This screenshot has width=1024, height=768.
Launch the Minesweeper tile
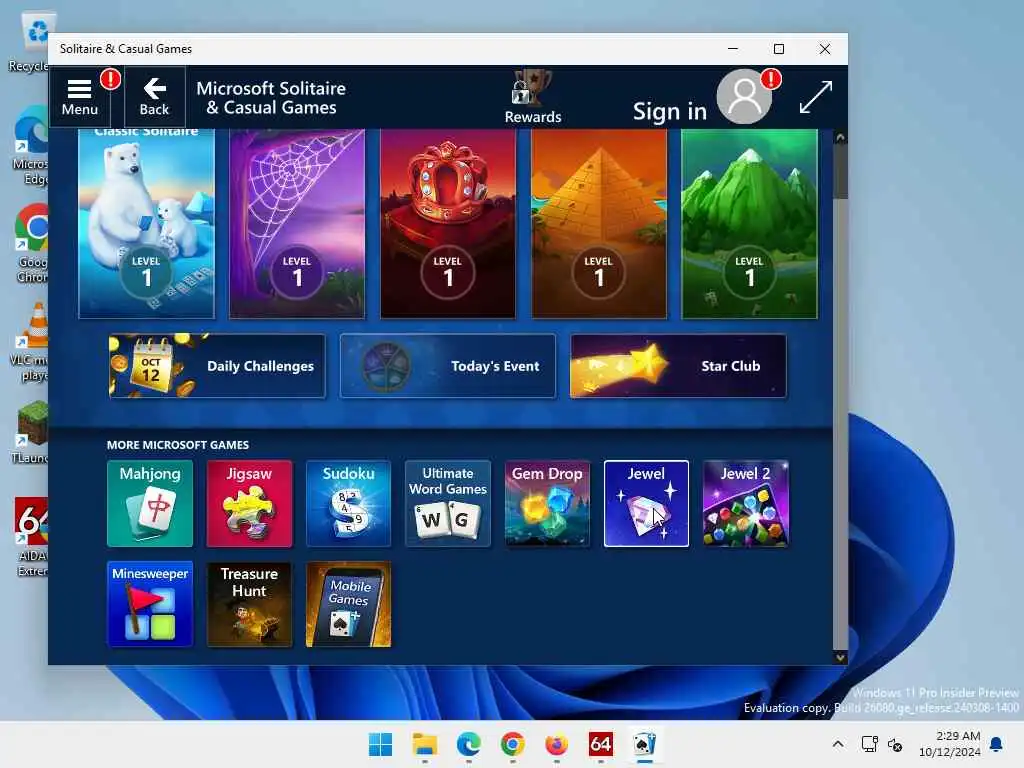pos(150,604)
